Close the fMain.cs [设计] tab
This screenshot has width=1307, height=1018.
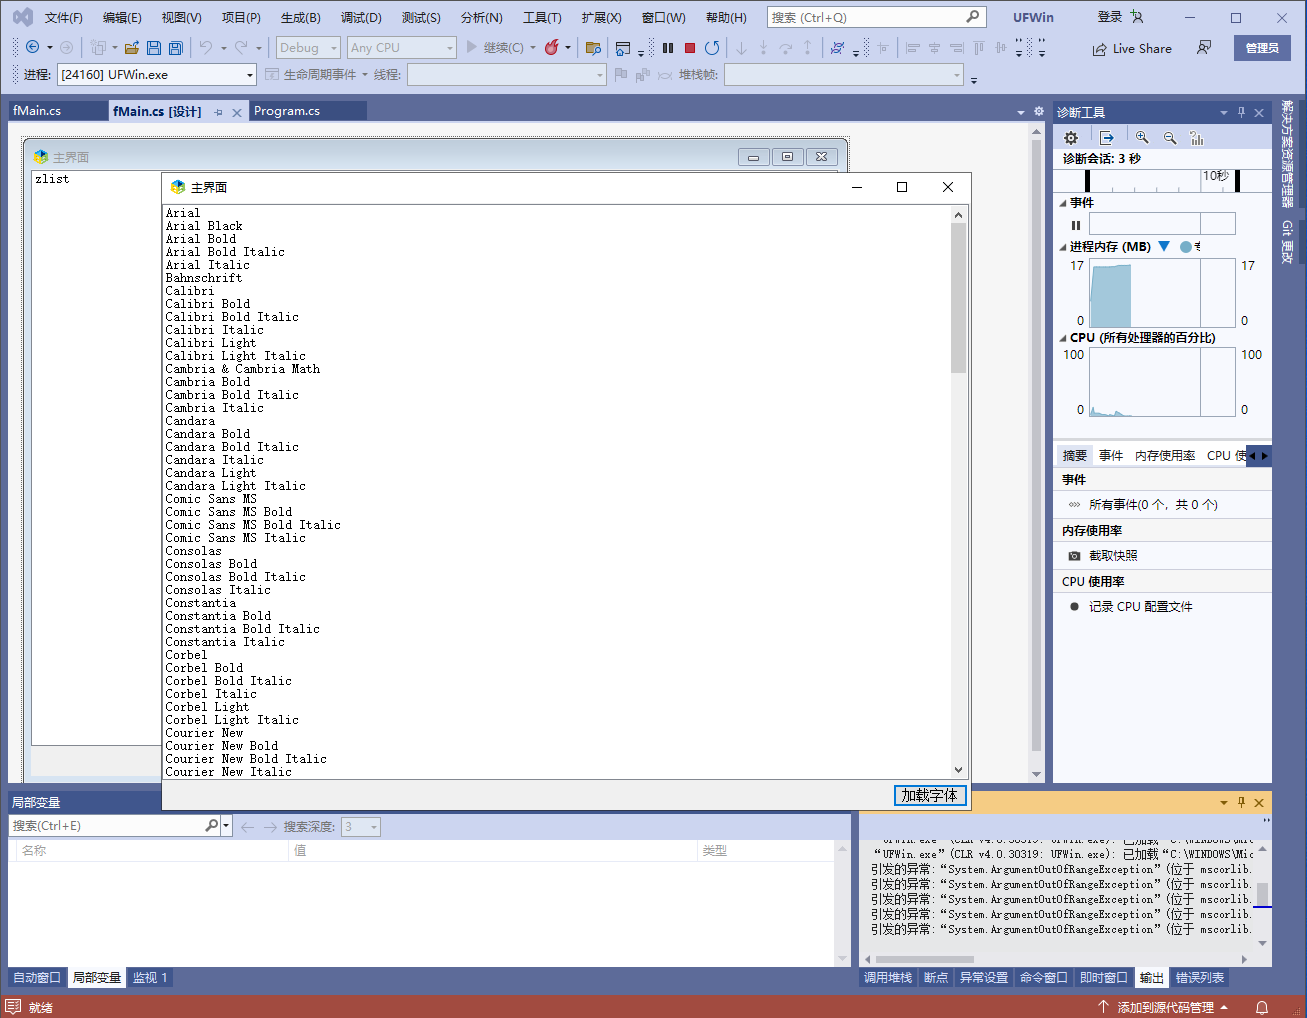point(237,113)
